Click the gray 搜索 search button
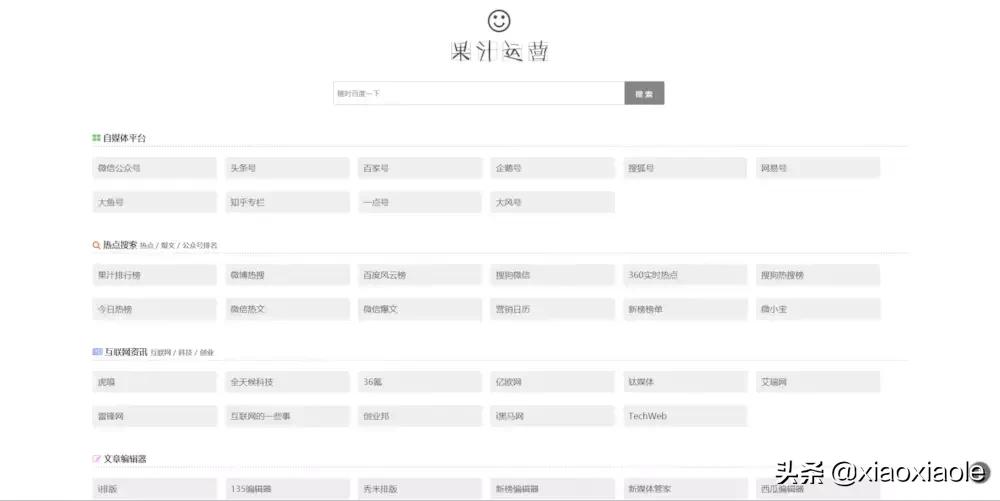1000x501 pixels. tap(644, 93)
